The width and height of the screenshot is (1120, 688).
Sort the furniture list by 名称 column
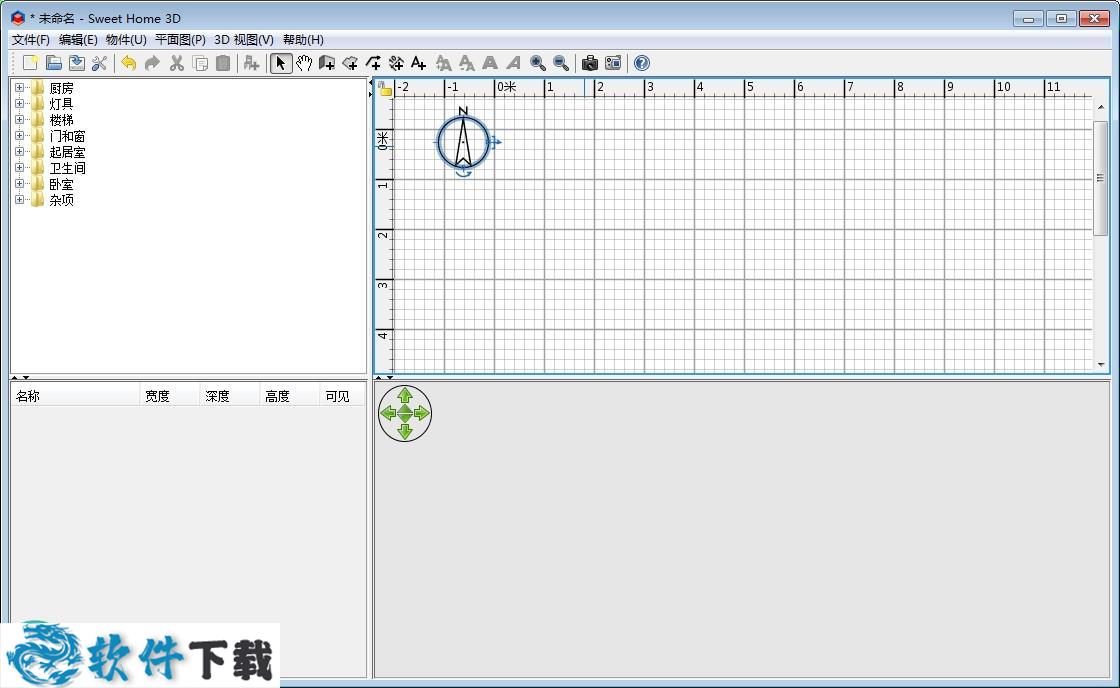click(75, 397)
